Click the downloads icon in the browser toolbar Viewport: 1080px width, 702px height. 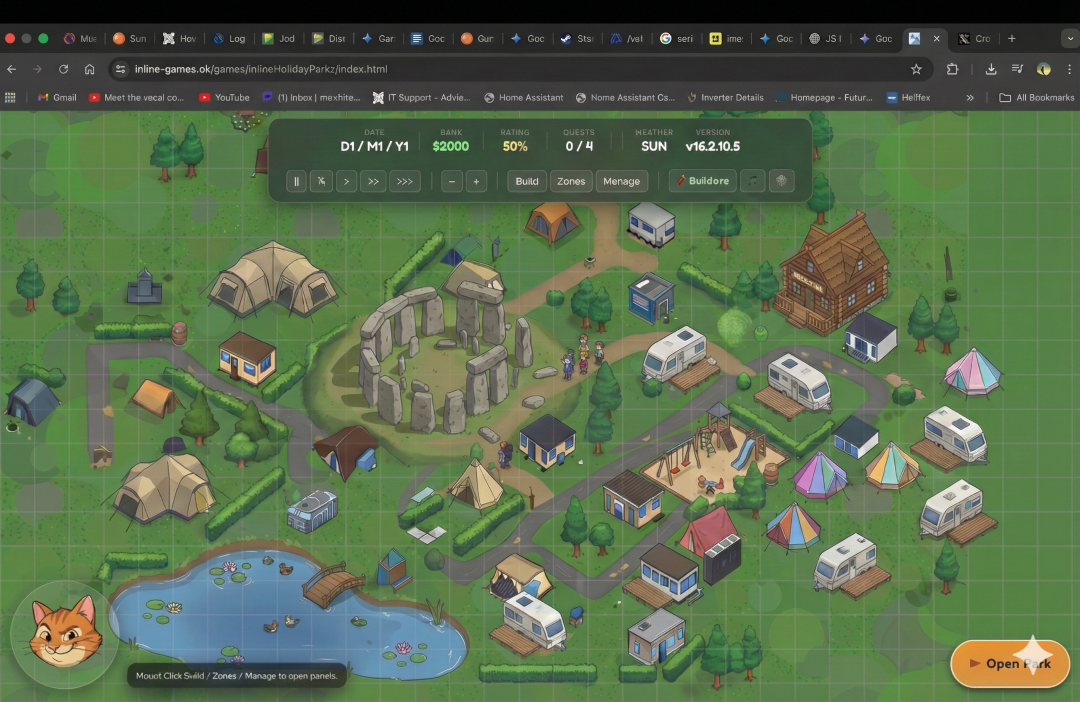click(x=991, y=69)
